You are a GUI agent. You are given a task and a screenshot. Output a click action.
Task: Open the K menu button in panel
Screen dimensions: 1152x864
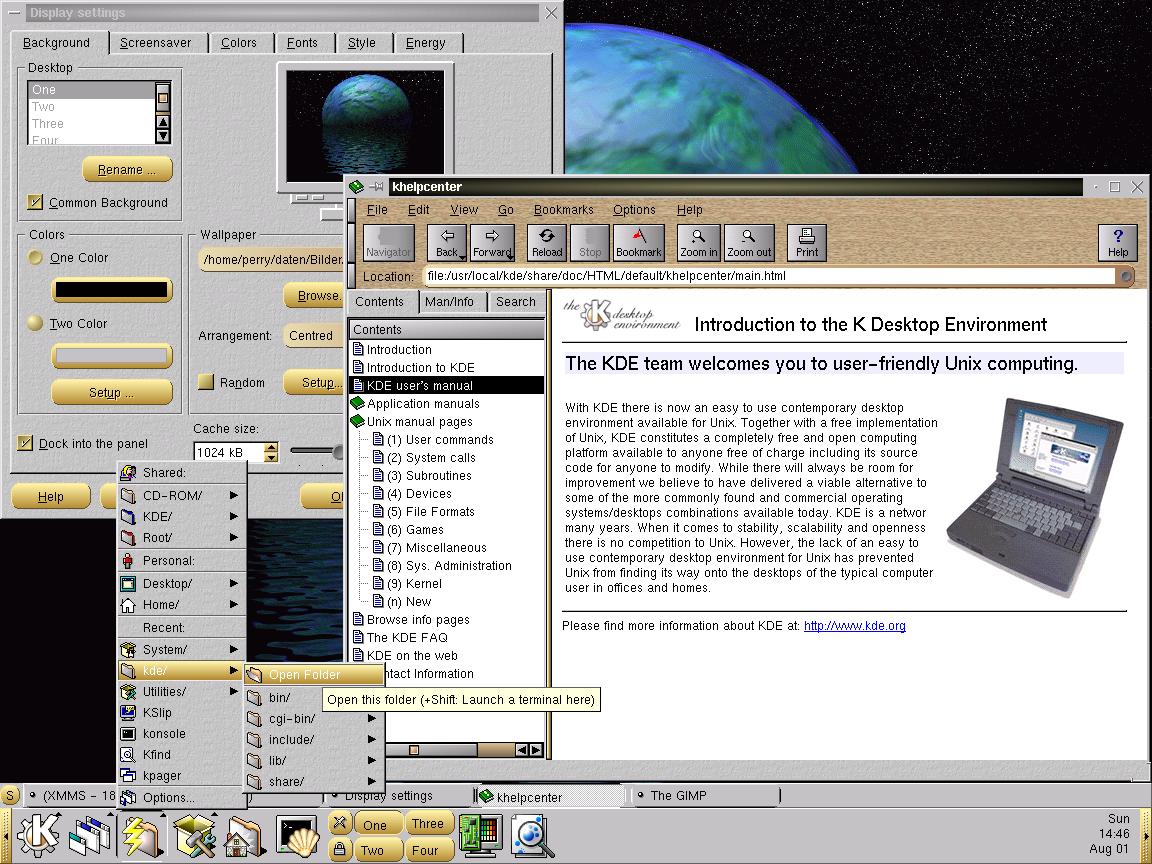[x=37, y=834]
